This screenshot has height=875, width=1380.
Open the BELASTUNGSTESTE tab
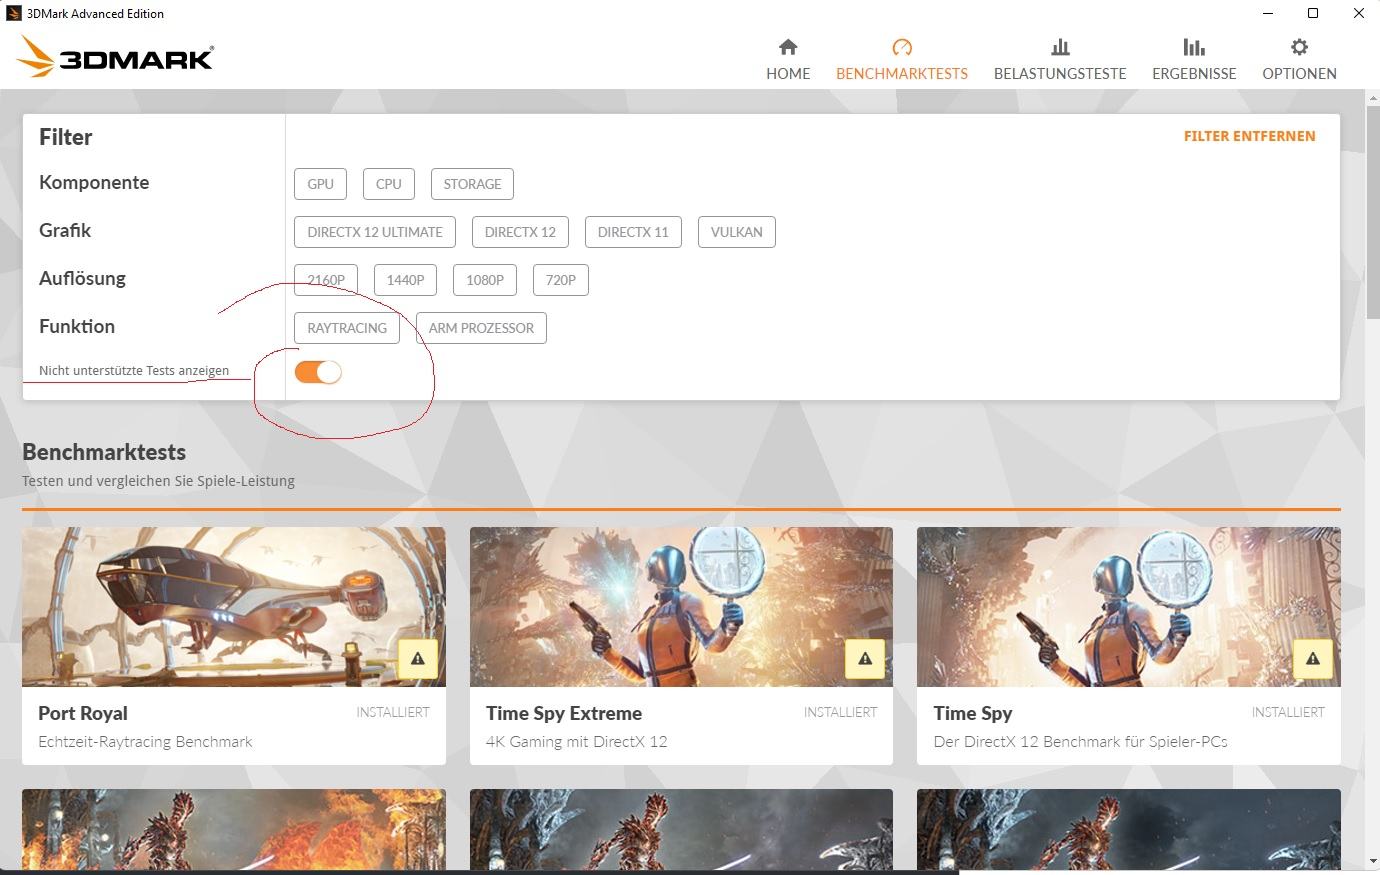[1060, 60]
